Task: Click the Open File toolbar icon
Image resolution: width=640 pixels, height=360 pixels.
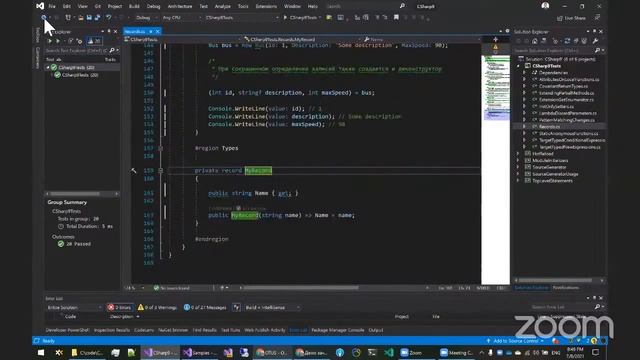Action: click(x=81, y=18)
